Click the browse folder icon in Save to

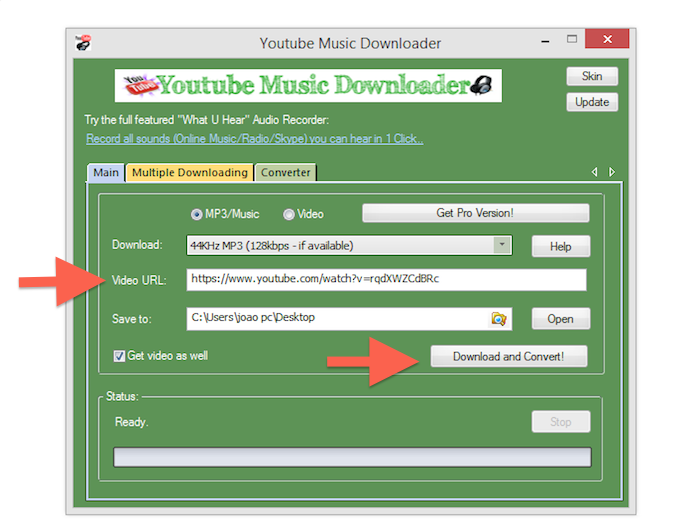498,319
